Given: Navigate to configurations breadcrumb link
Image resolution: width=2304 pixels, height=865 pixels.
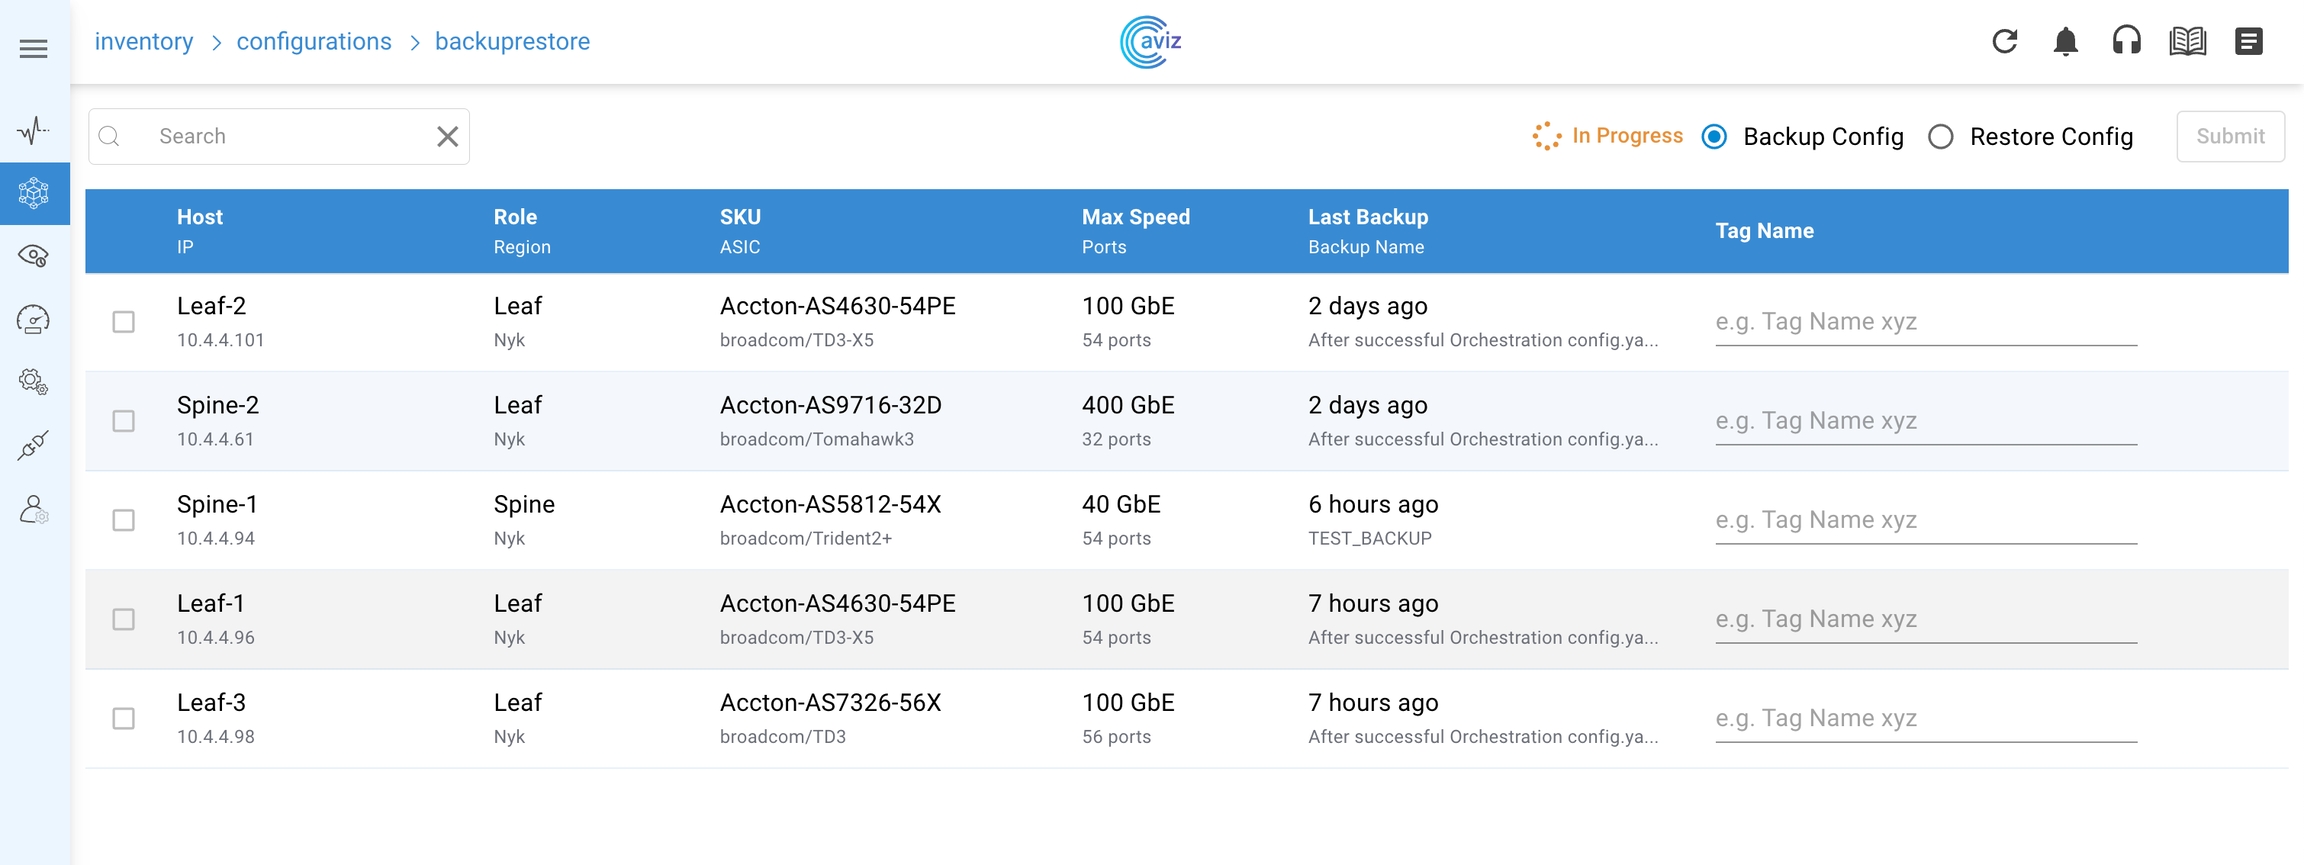Looking at the screenshot, I should 314,42.
